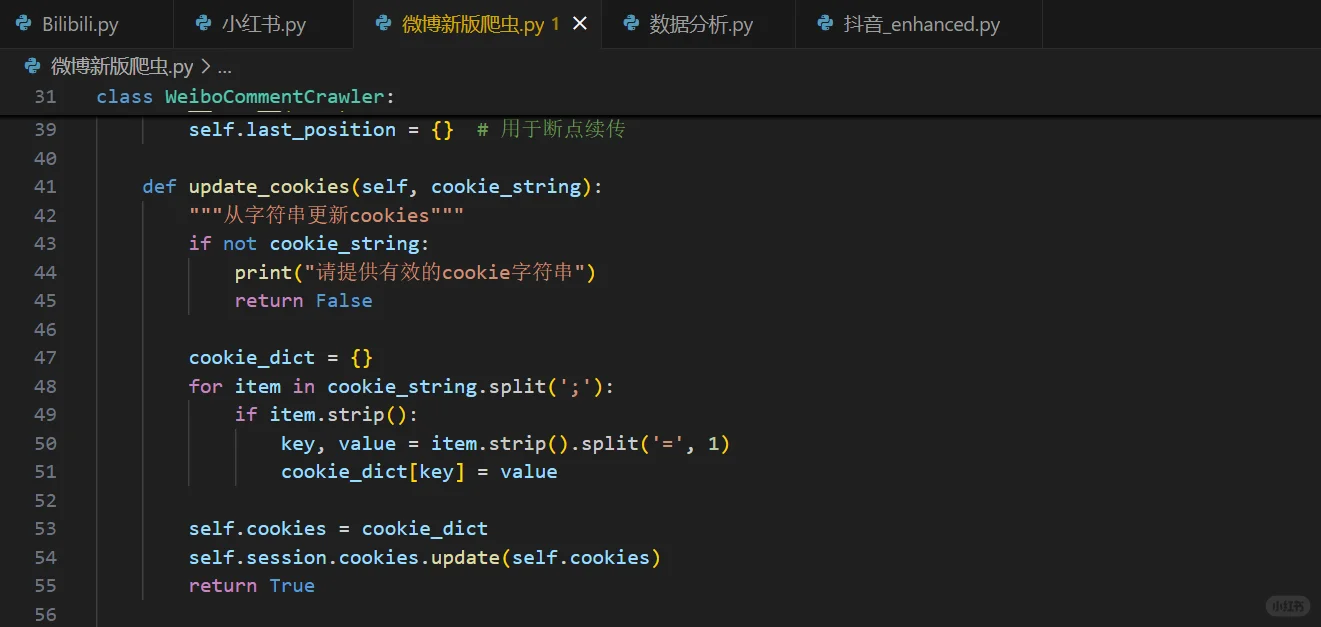Image resolution: width=1321 pixels, height=627 pixels.
Task: Click the 'return False' statement
Action: tap(303, 300)
